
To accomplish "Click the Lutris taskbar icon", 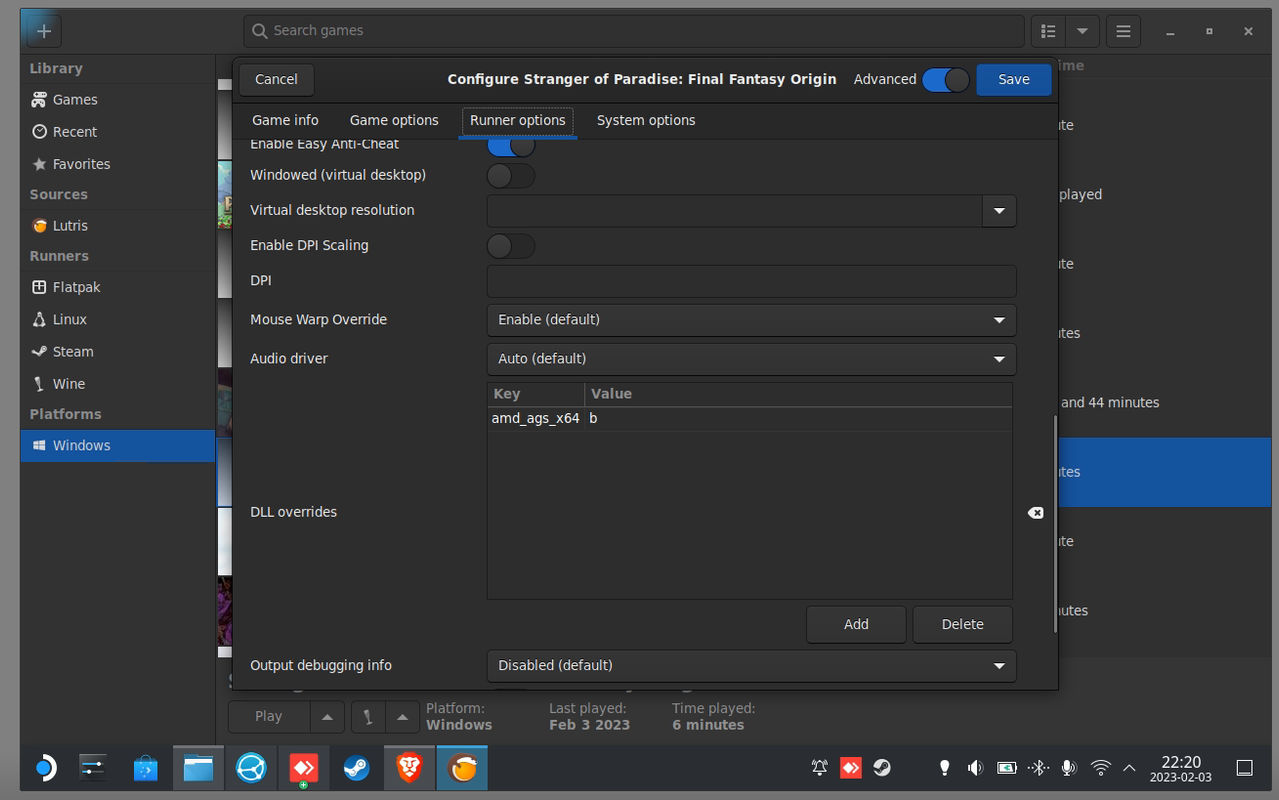I will (x=462, y=768).
